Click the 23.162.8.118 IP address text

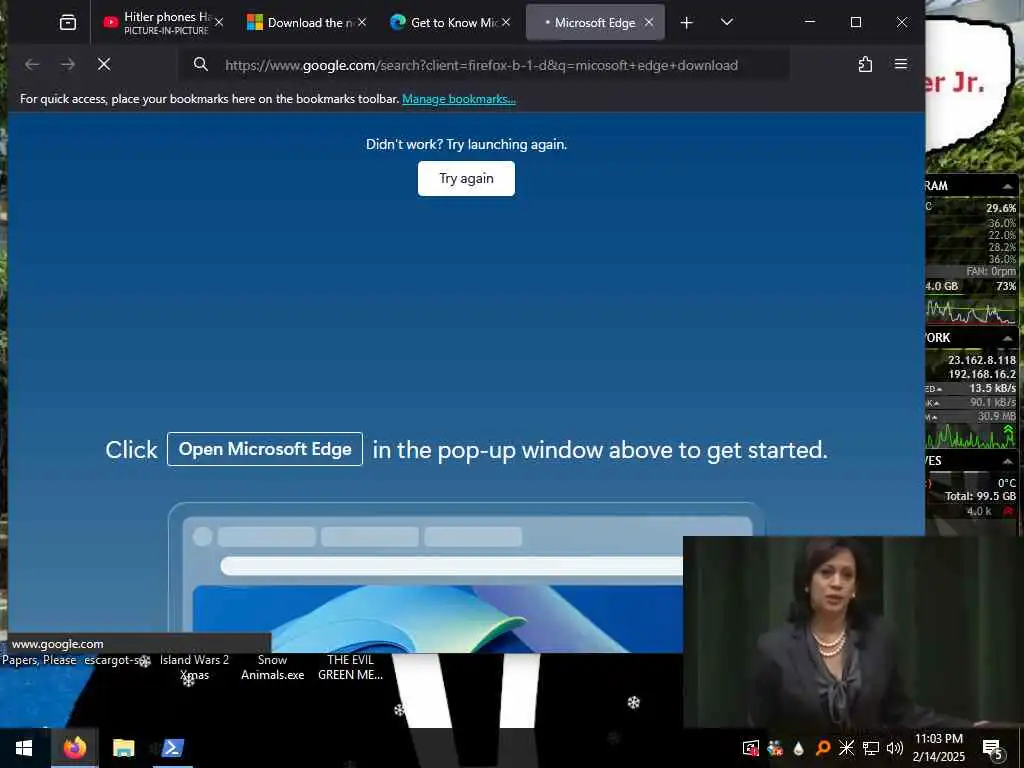click(982, 360)
